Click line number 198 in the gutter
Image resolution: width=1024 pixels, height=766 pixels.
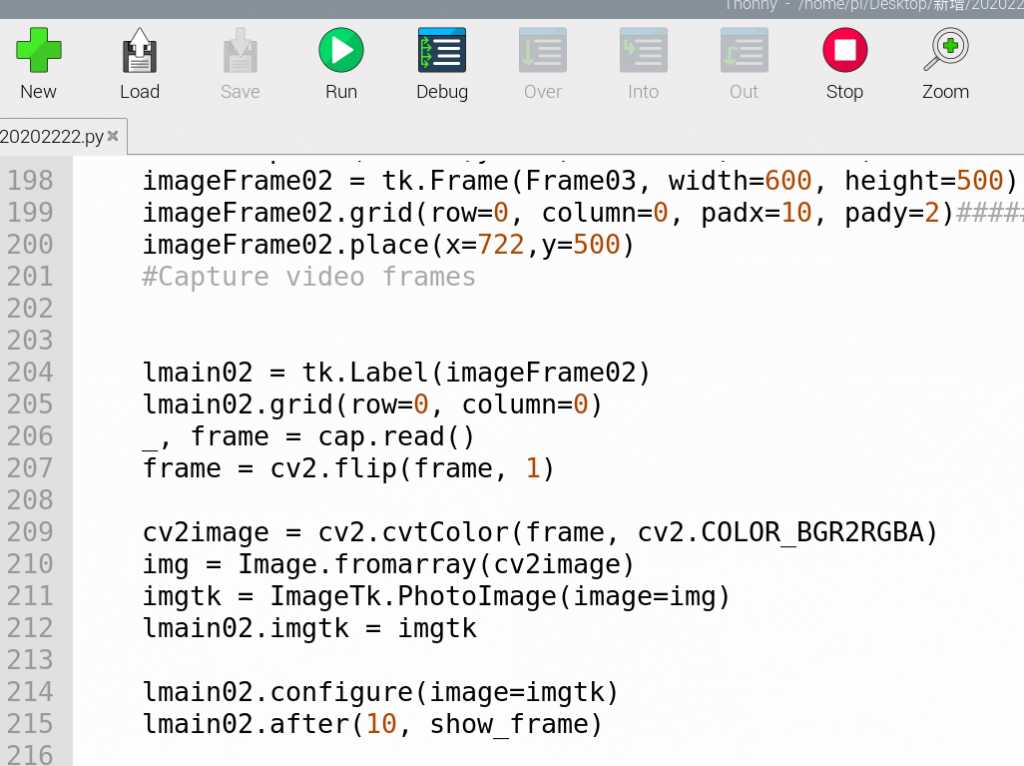click(x=30, y=181)
